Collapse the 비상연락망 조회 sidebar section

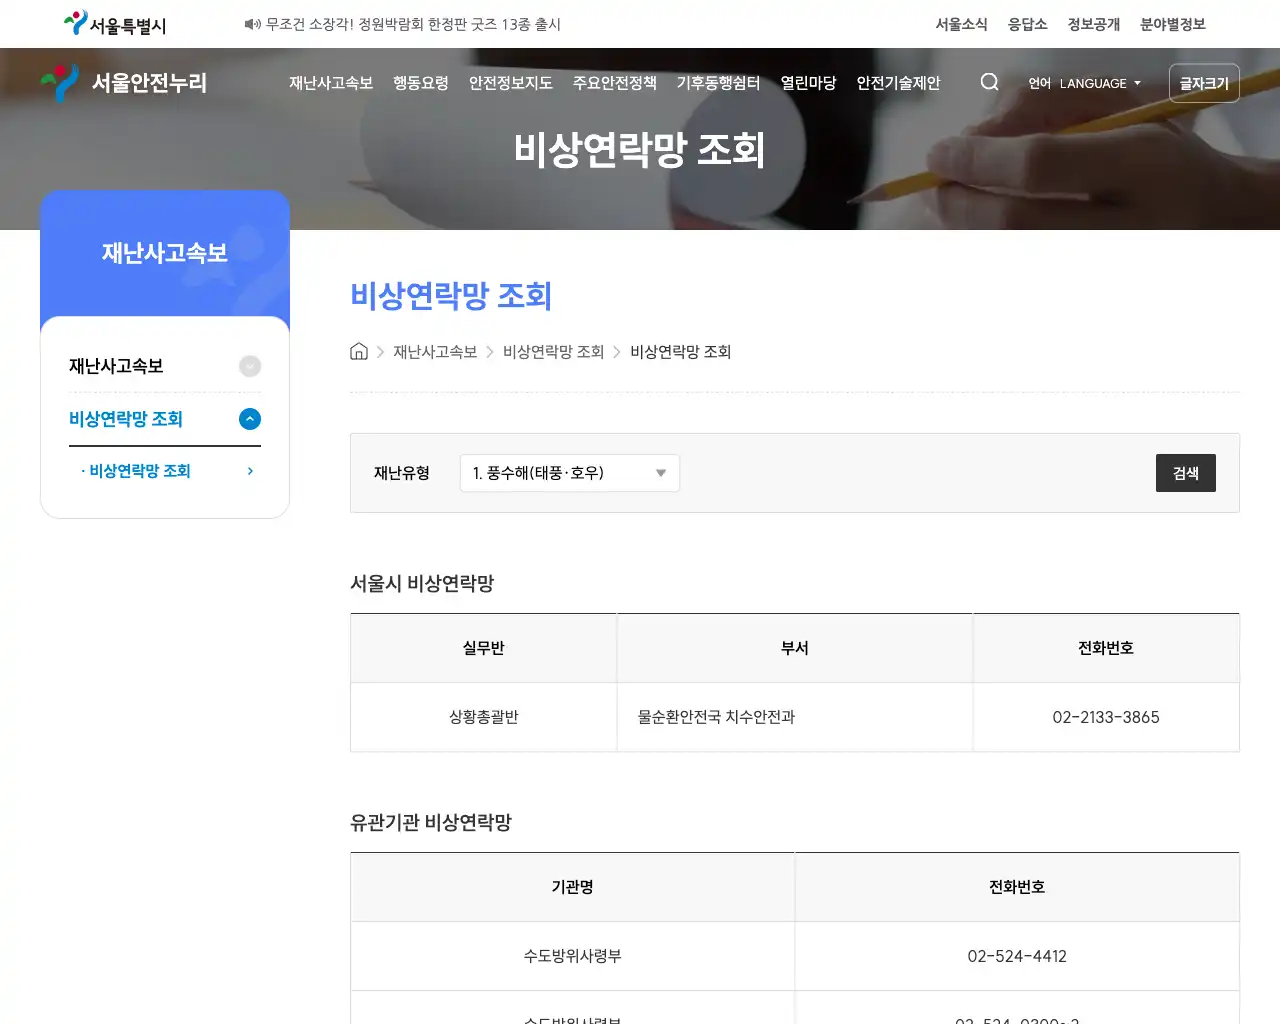tap(250, 419)
